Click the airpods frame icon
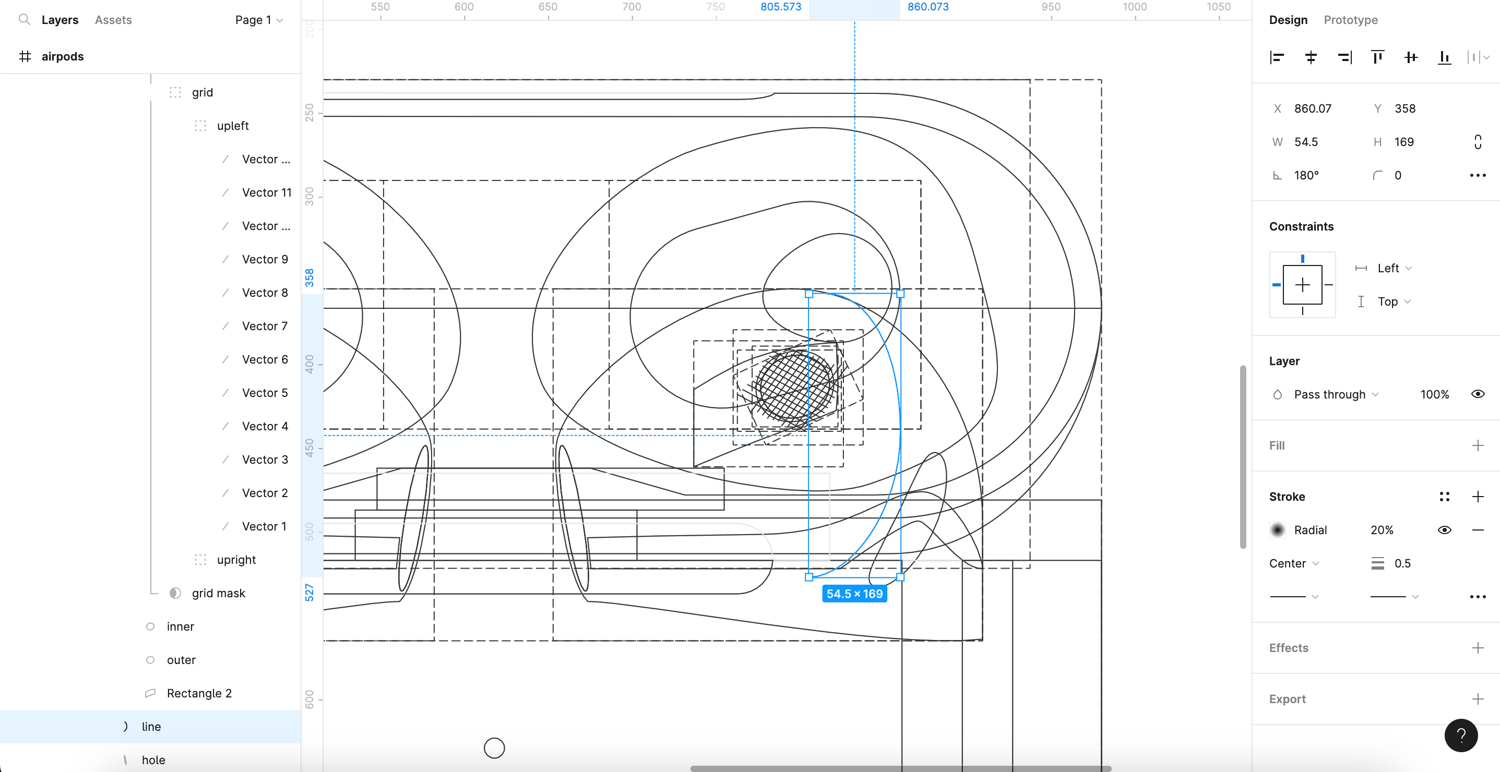 click(x=25, y=57)
